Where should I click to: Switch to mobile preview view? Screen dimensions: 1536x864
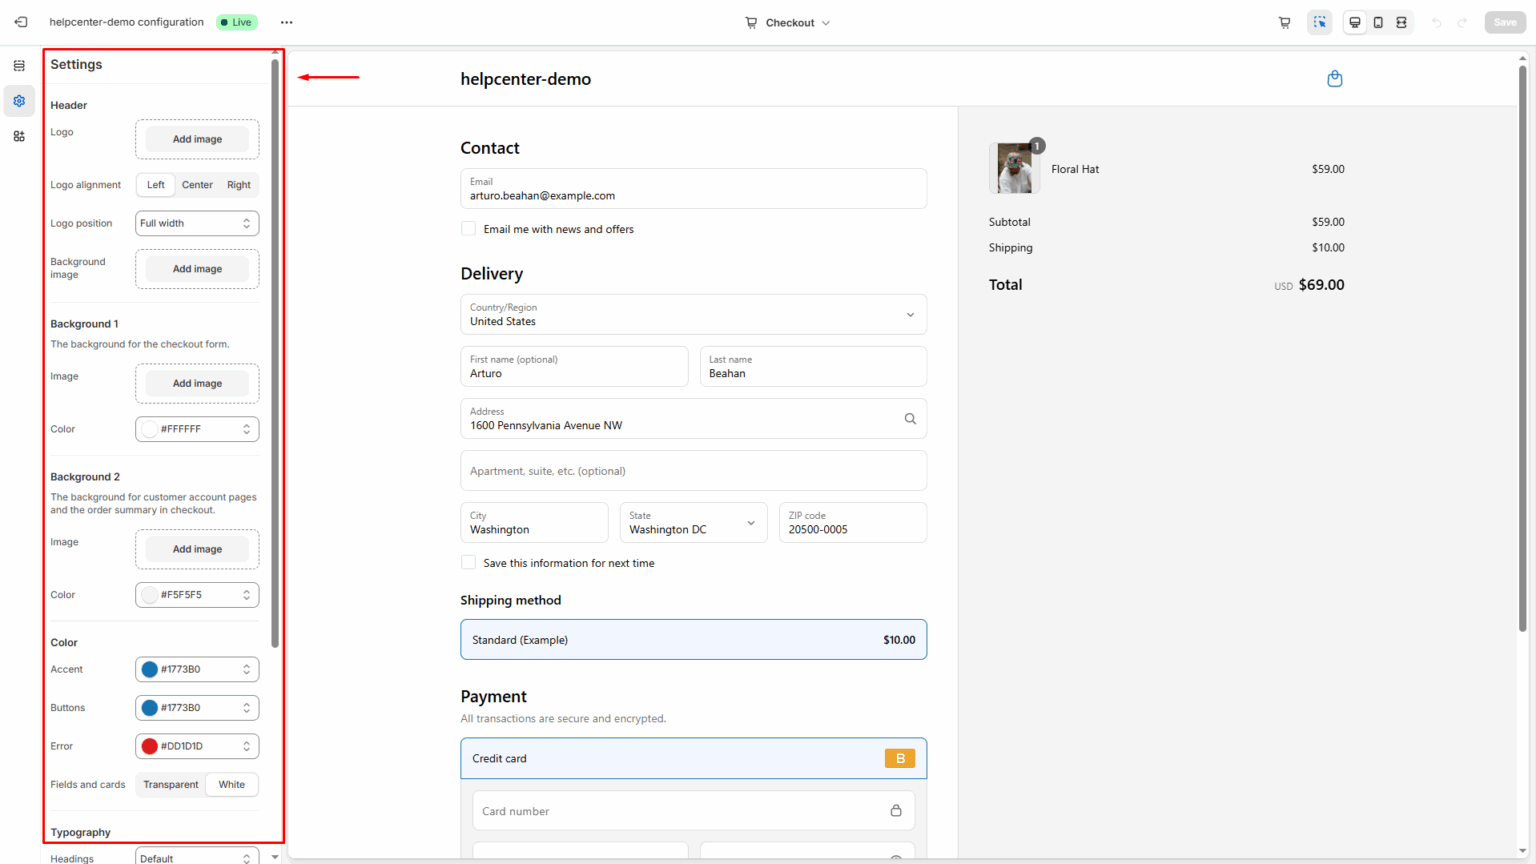point(1378,21)
